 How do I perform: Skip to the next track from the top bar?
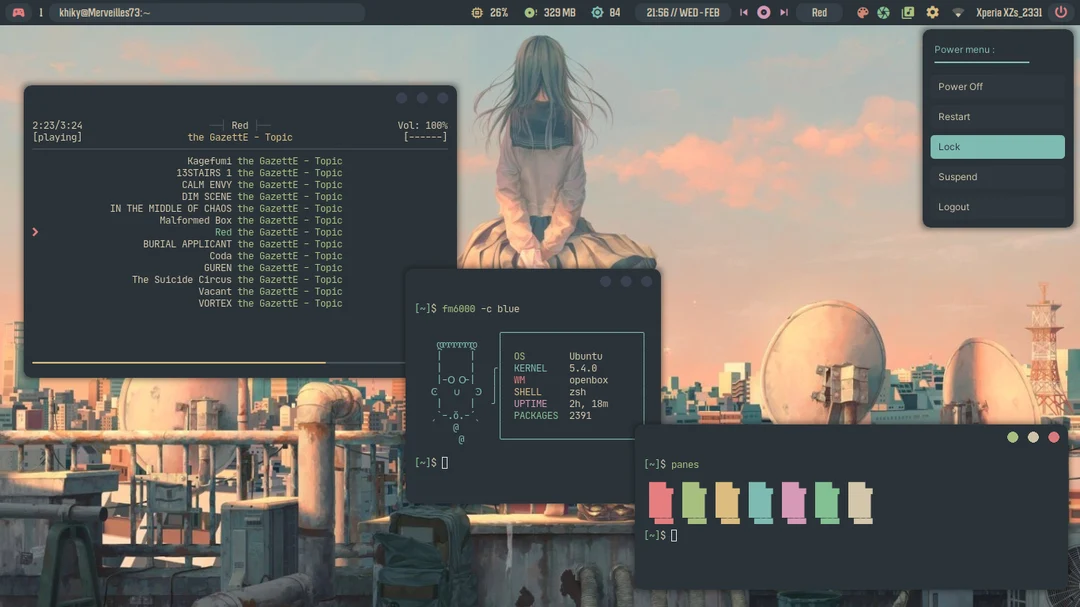click(x=783, y=12)
